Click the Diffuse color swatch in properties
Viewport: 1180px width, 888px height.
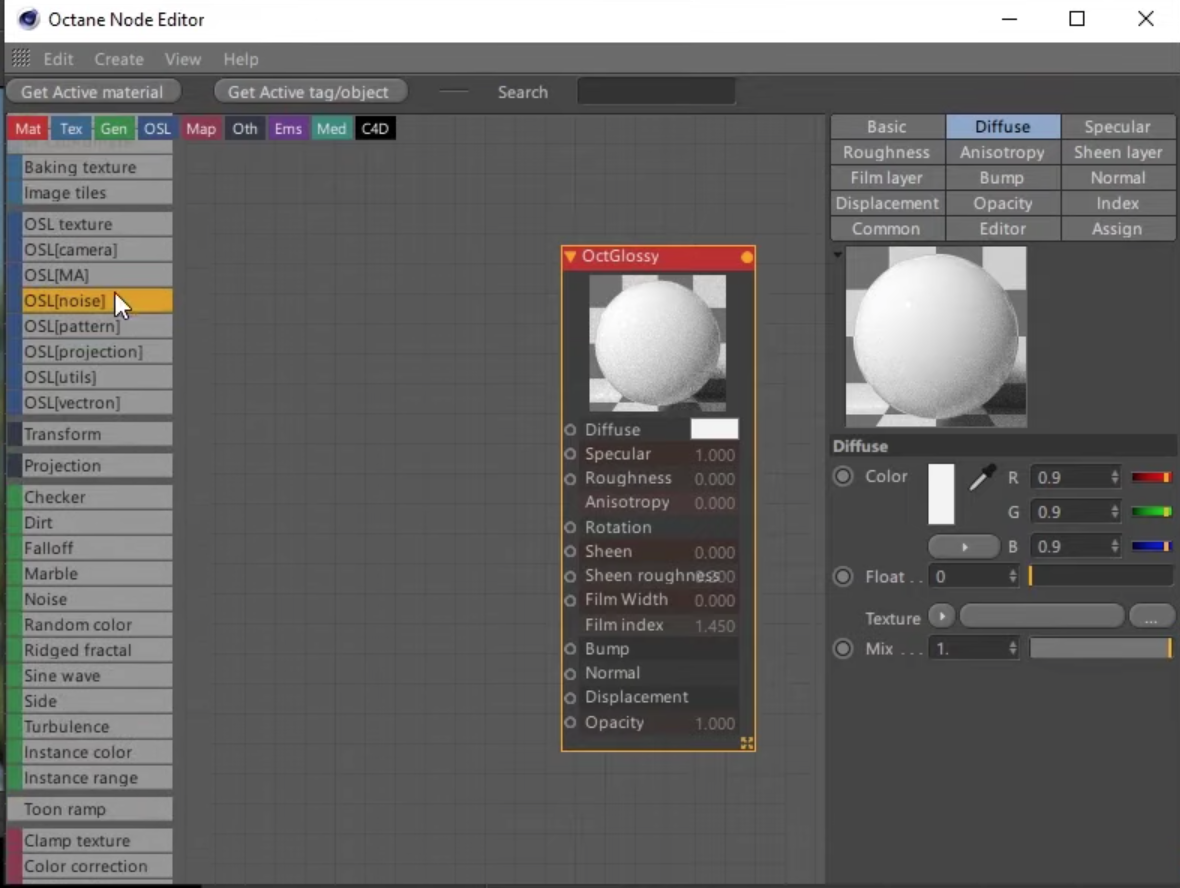941,494
